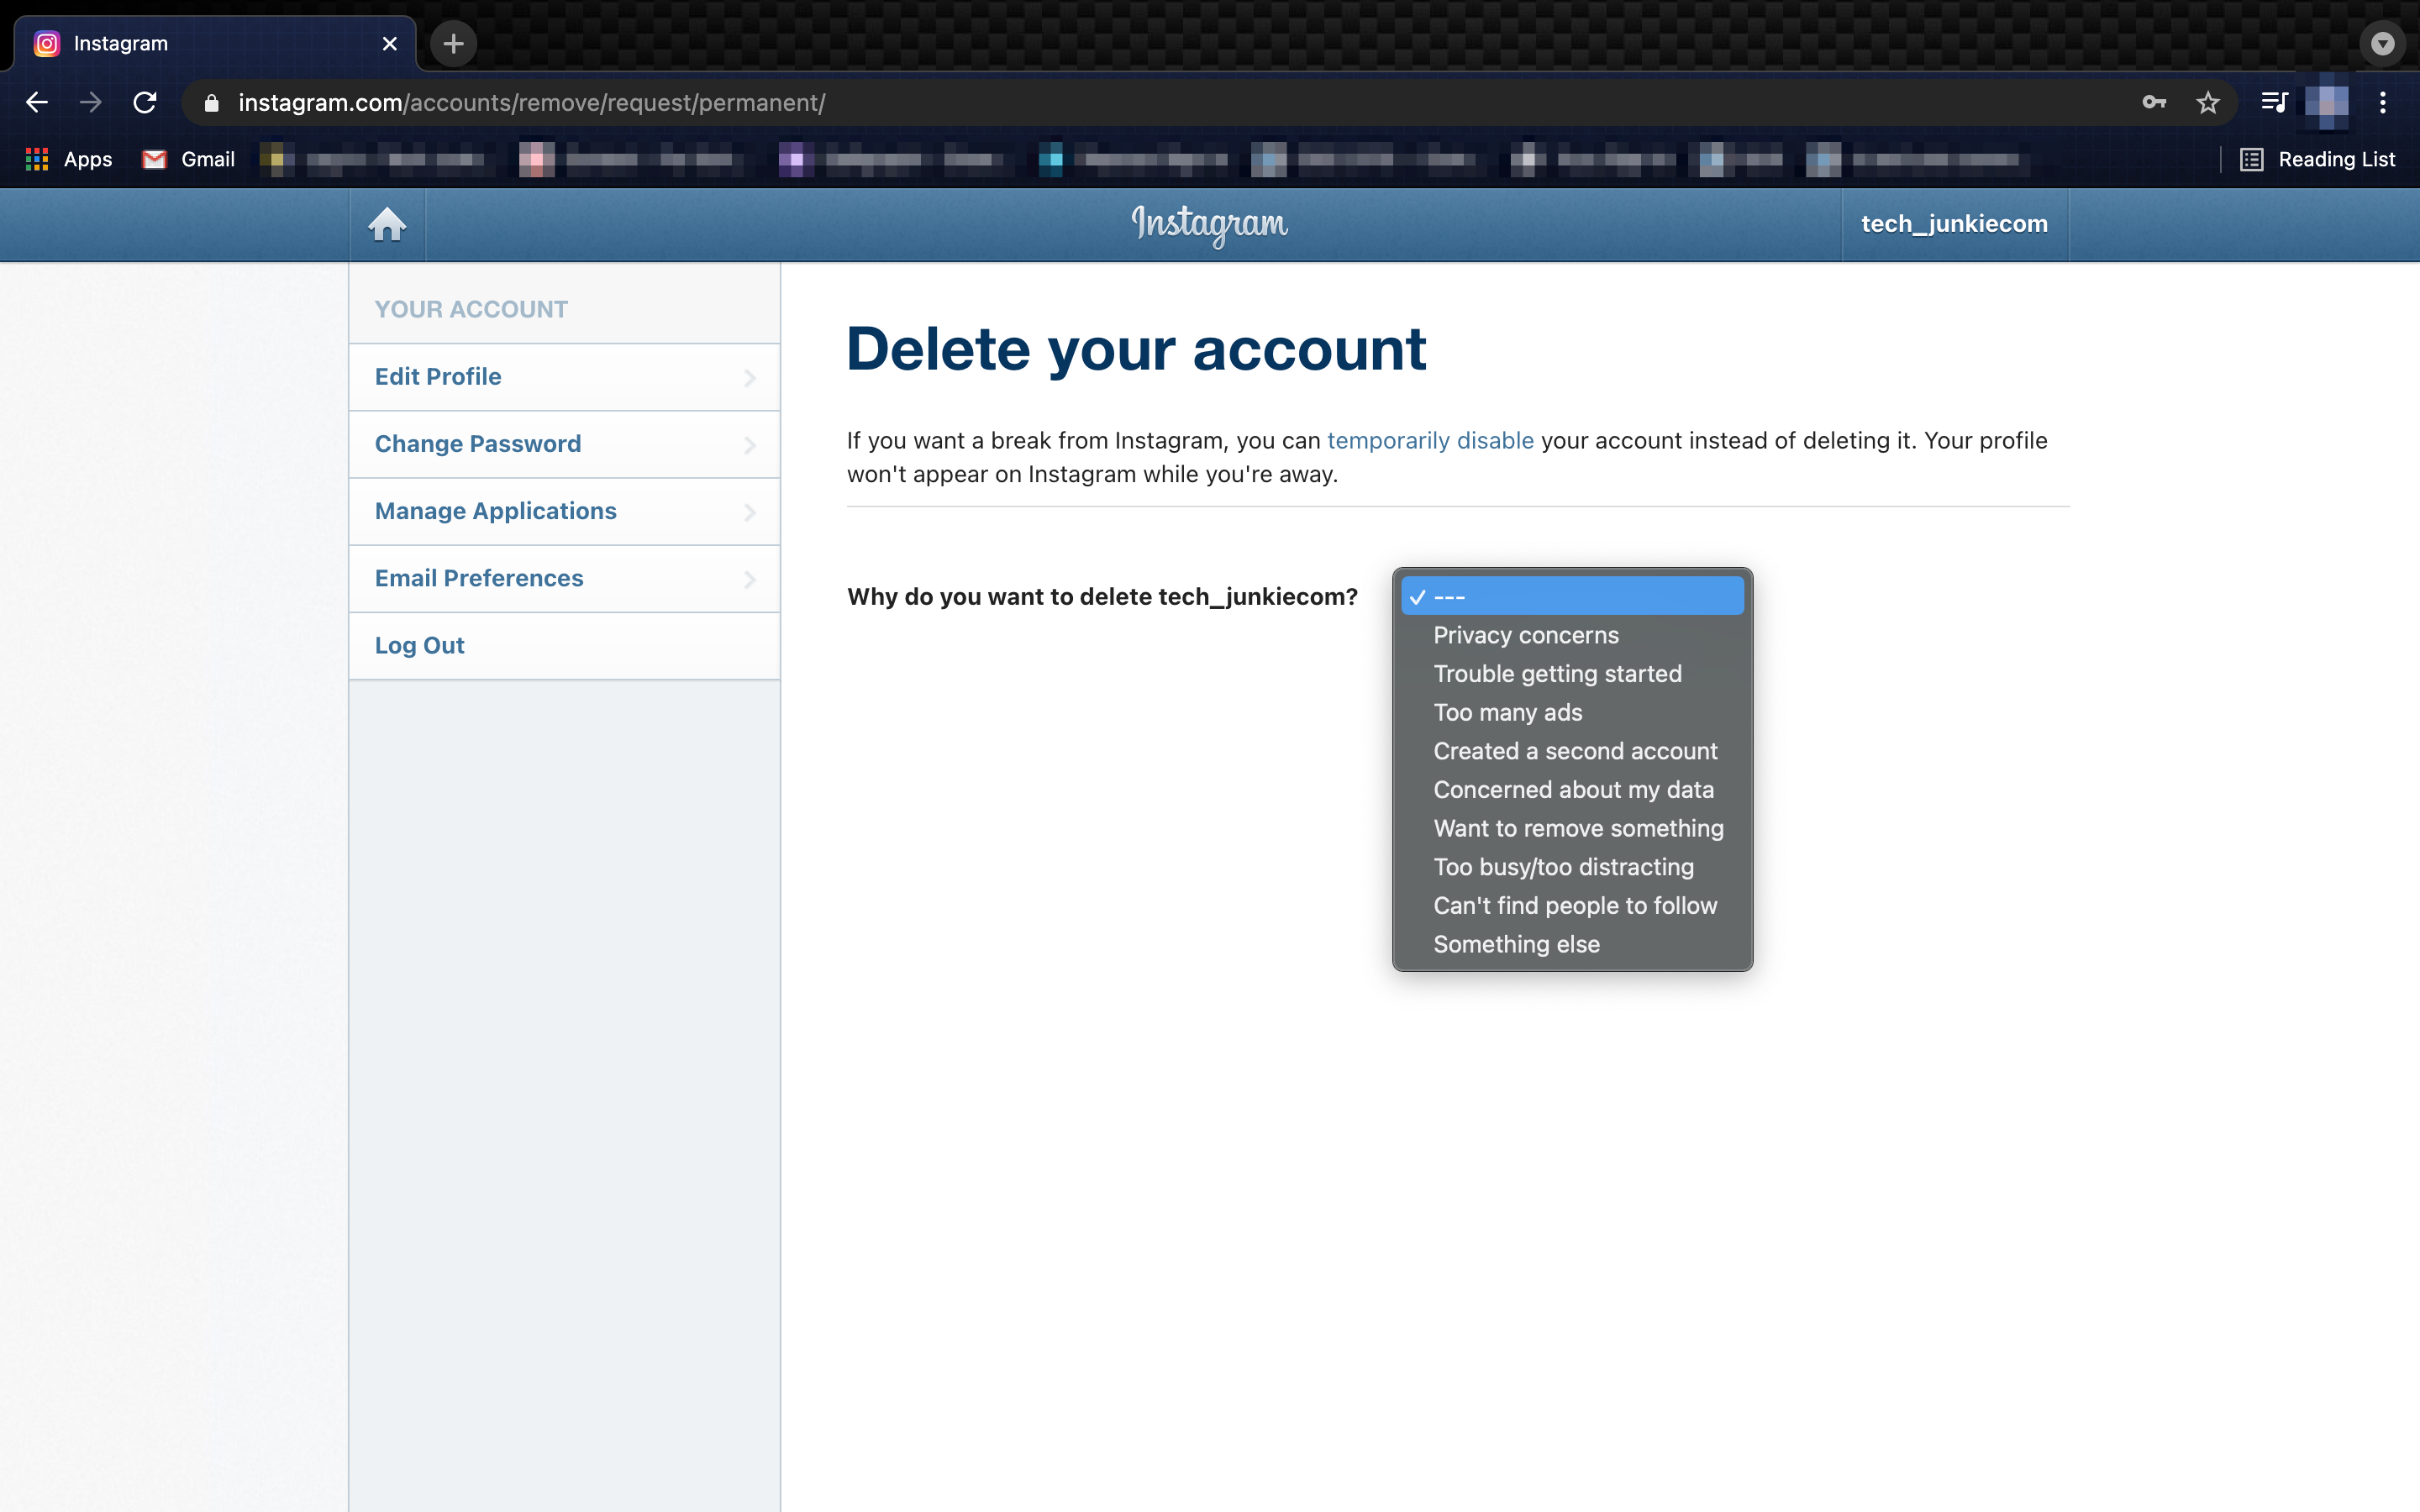2420x1512 pixels.
Task: Open Change Password in sidebar
Action: click(x=564, y=444)
